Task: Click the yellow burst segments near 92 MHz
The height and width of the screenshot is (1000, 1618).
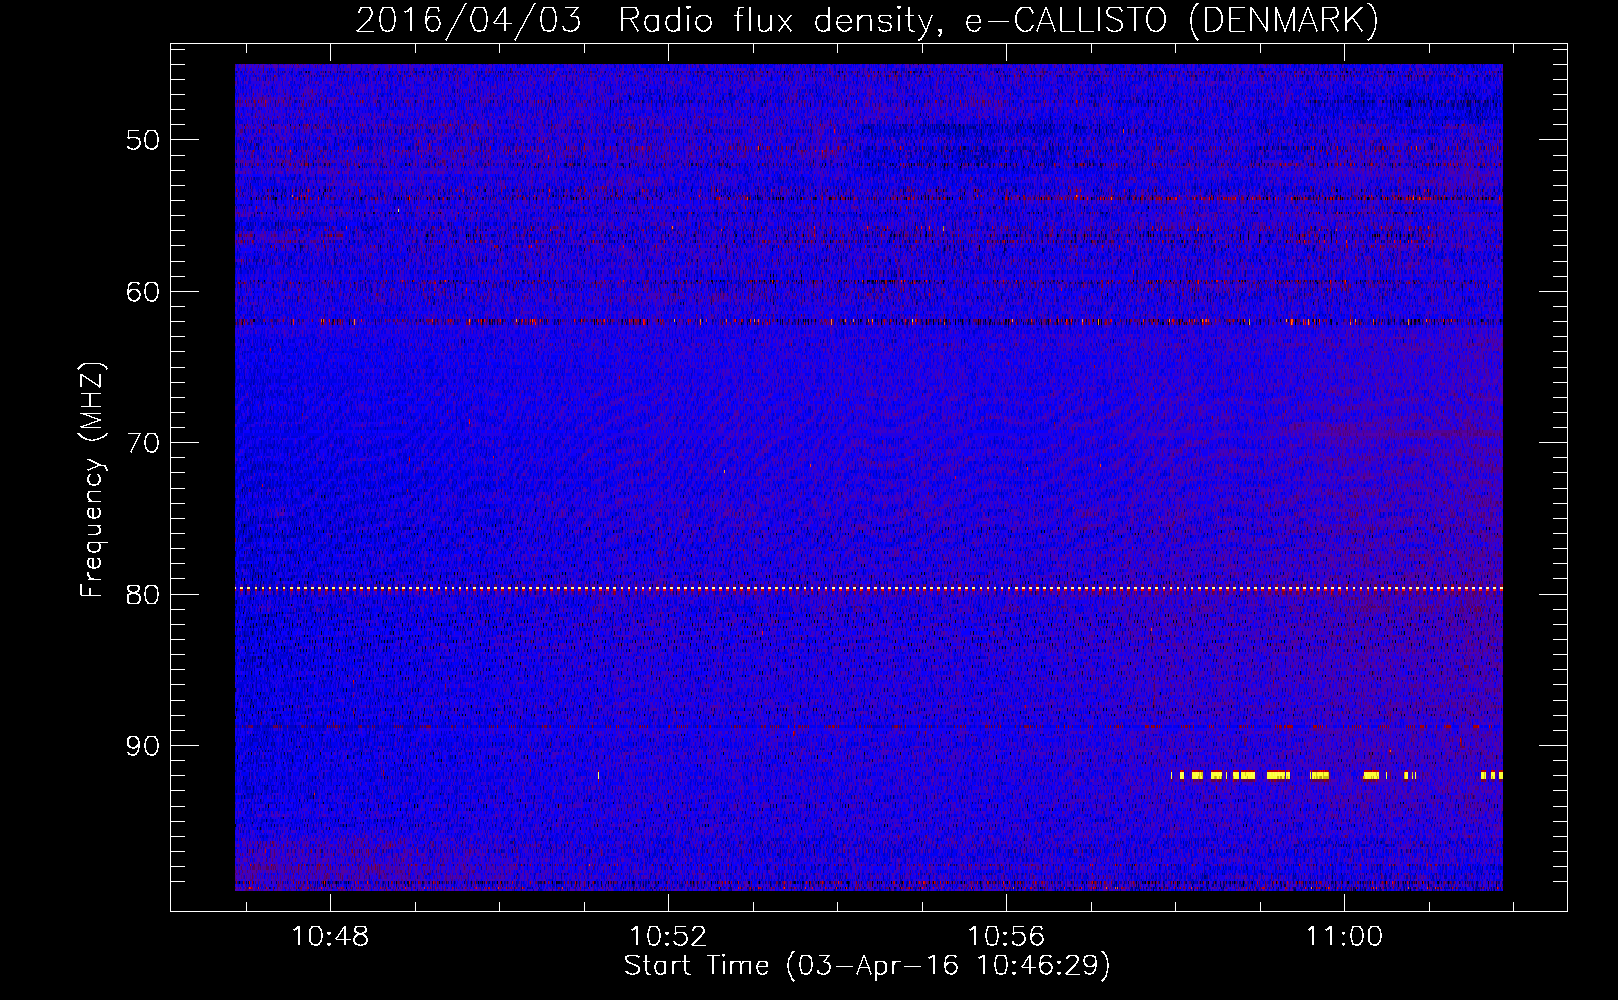Action: click(1337, 775)
